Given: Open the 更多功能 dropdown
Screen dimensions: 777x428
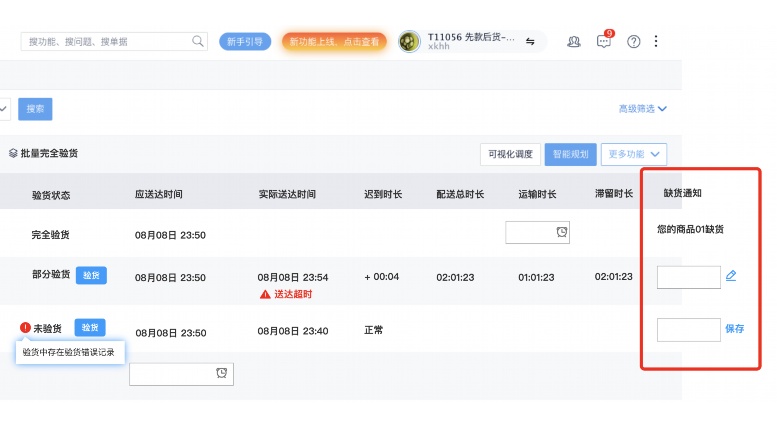Looking at the screenshot, I should point(634,154).
